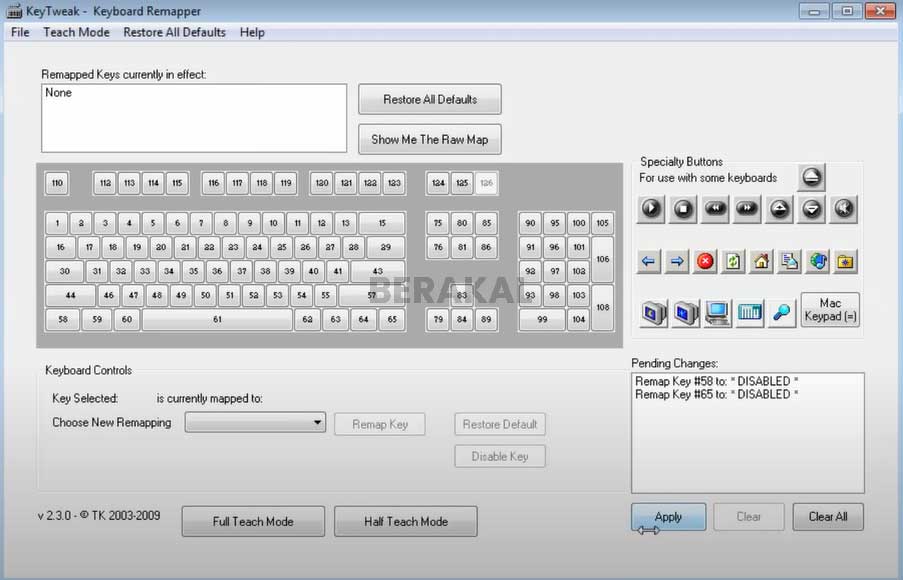
Task: Click None in the Remapped Keys list
Action: coord(59,93)
